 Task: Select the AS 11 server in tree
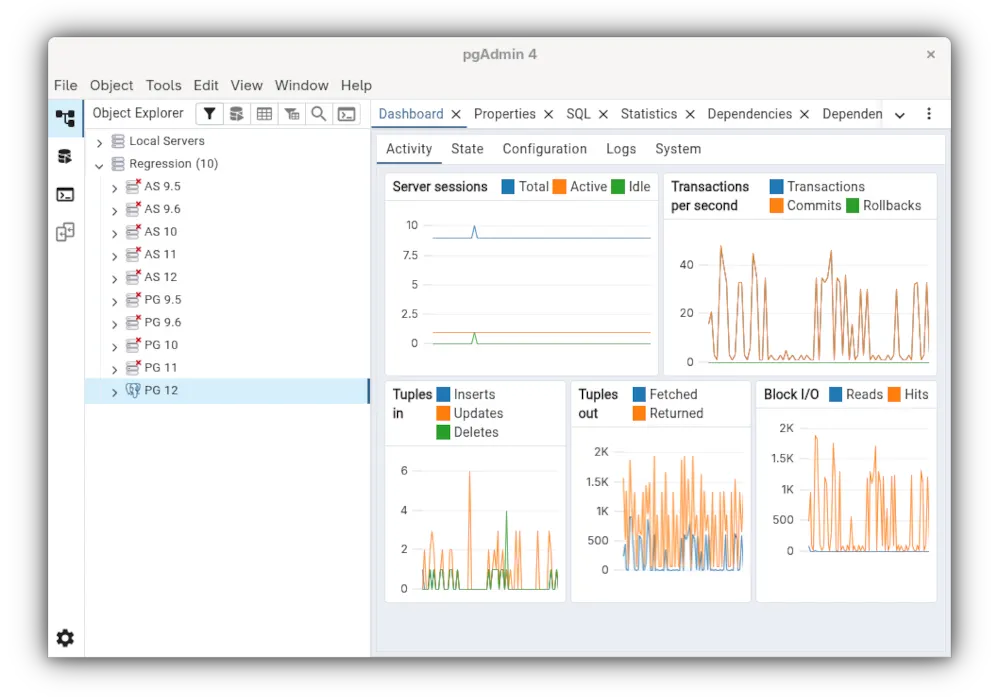(x=160, y=254)
